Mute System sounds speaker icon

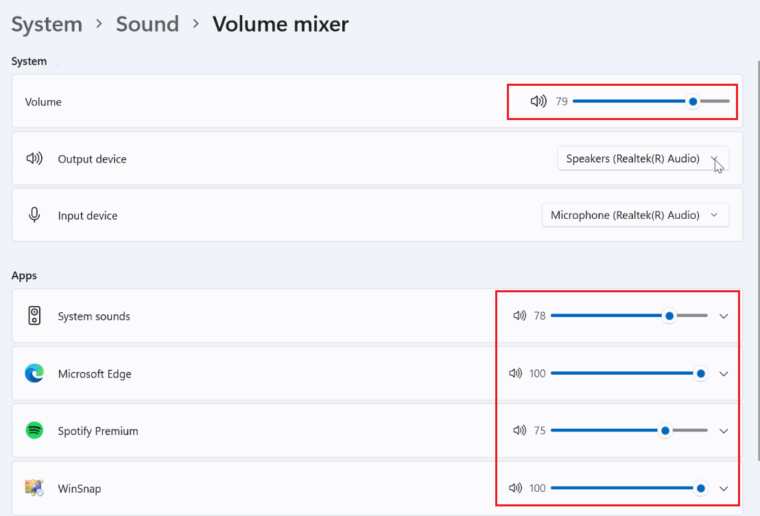[x=520, y=316]
